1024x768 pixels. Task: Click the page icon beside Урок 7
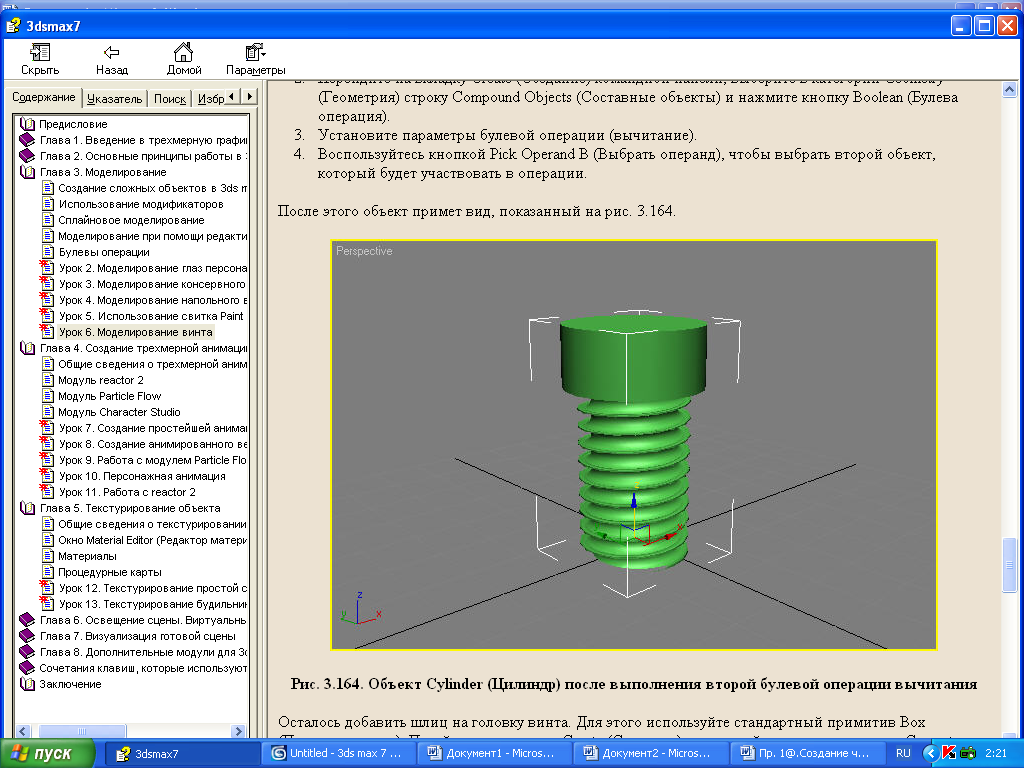pos(47,428)
